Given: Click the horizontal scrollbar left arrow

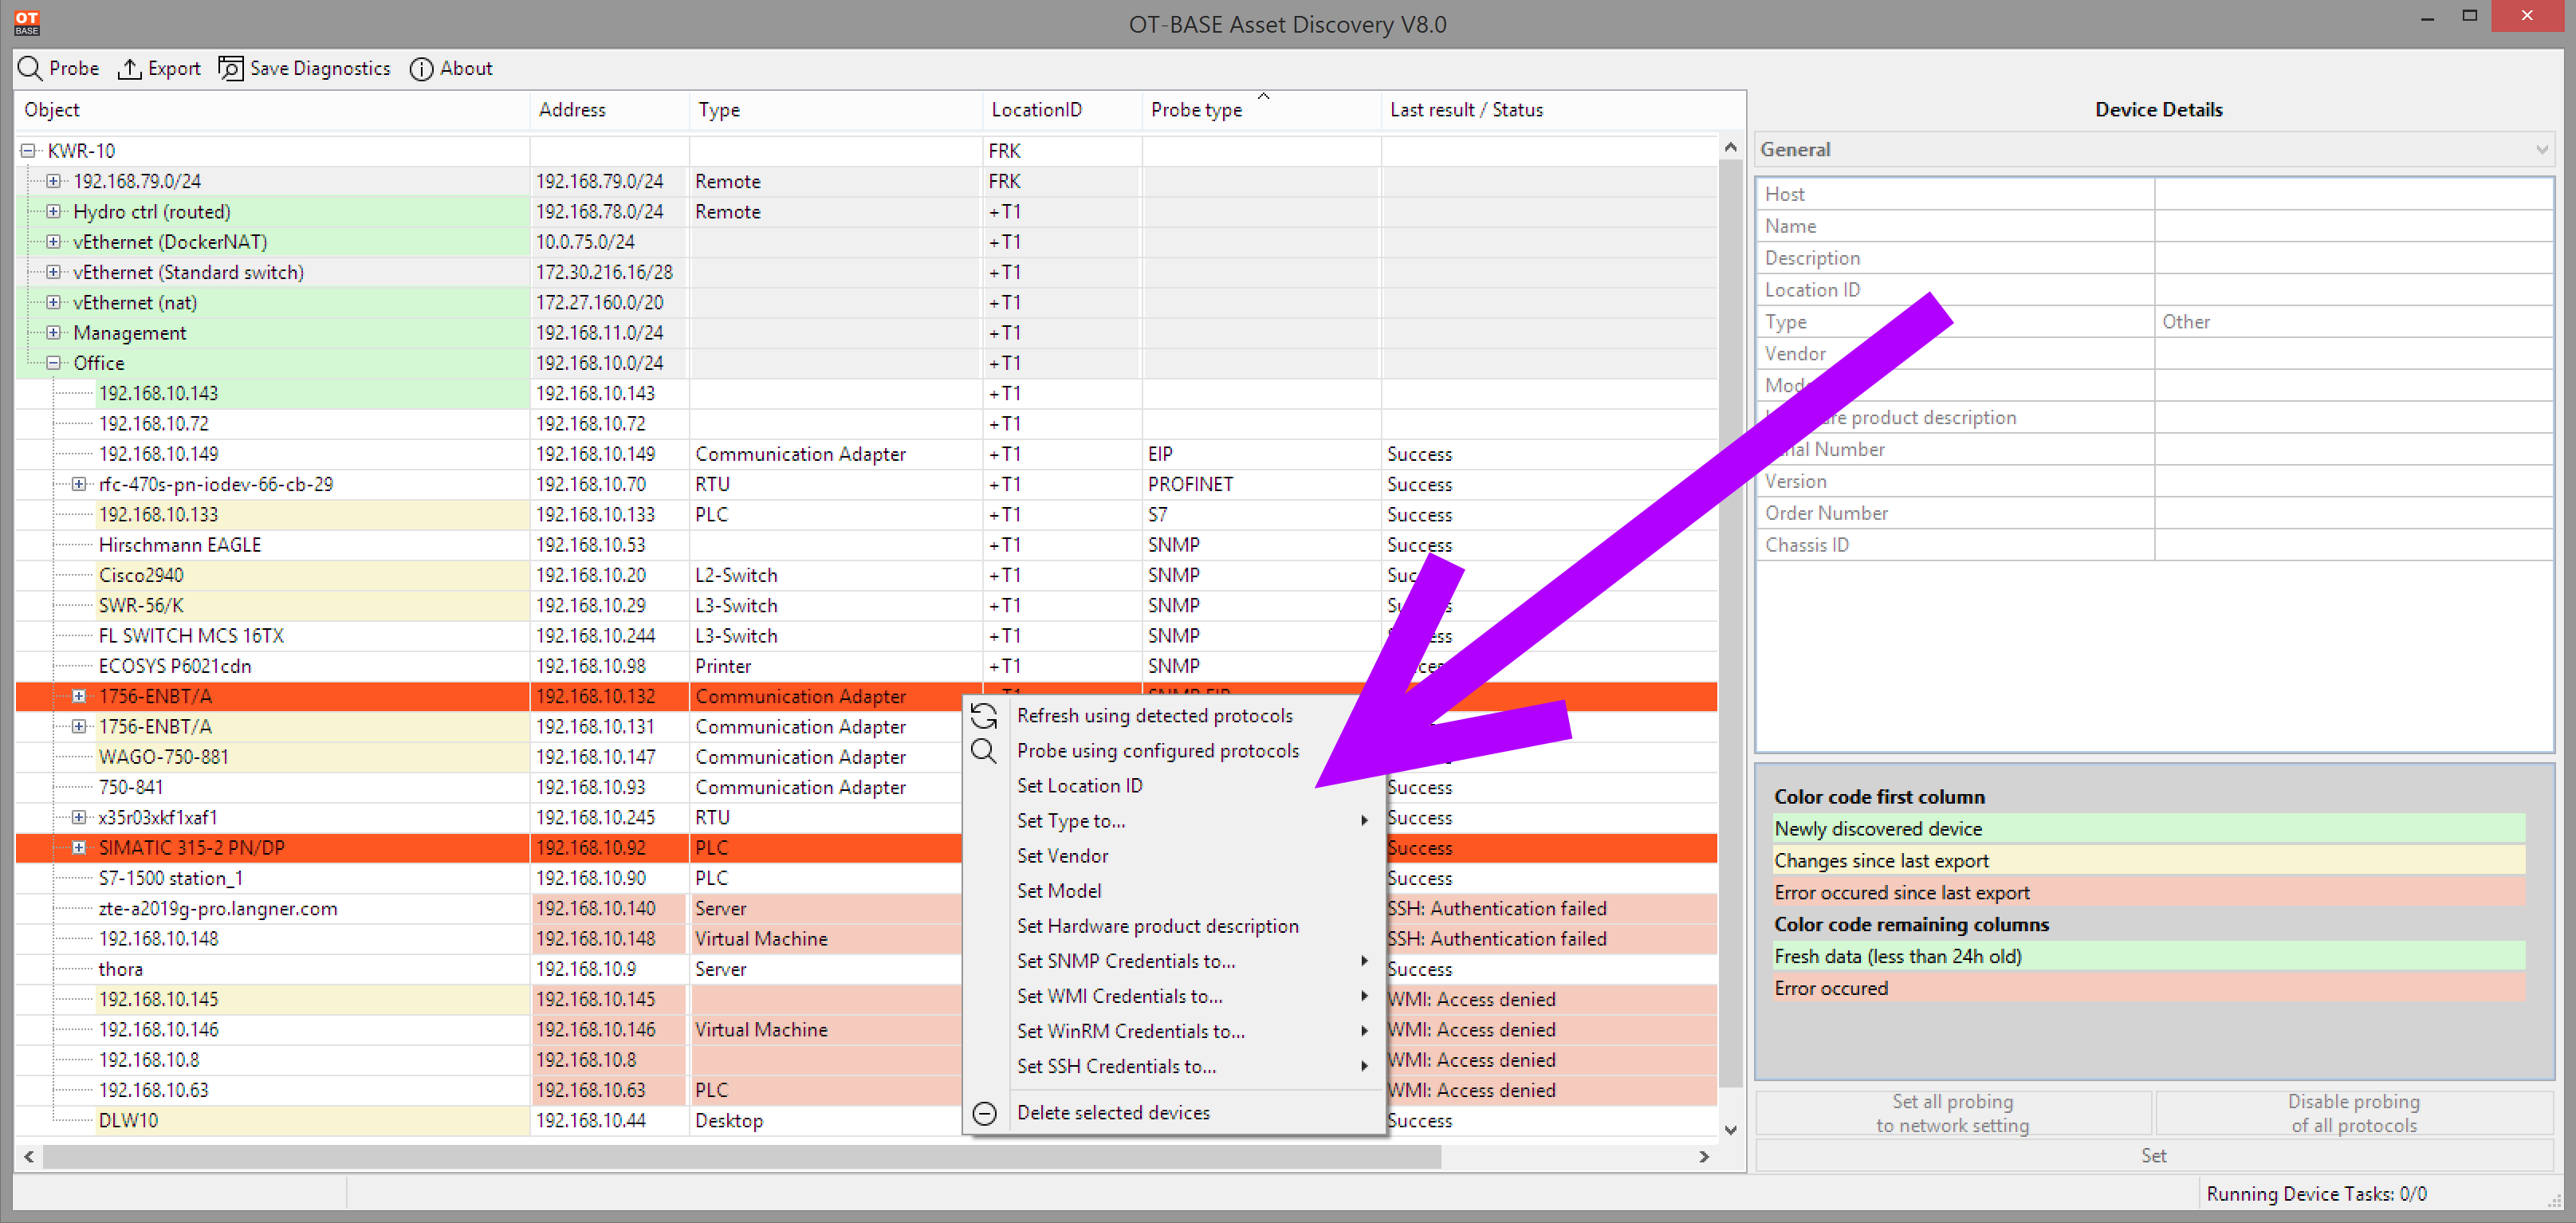Looking at the screenshot, I should coord(29,1157).
